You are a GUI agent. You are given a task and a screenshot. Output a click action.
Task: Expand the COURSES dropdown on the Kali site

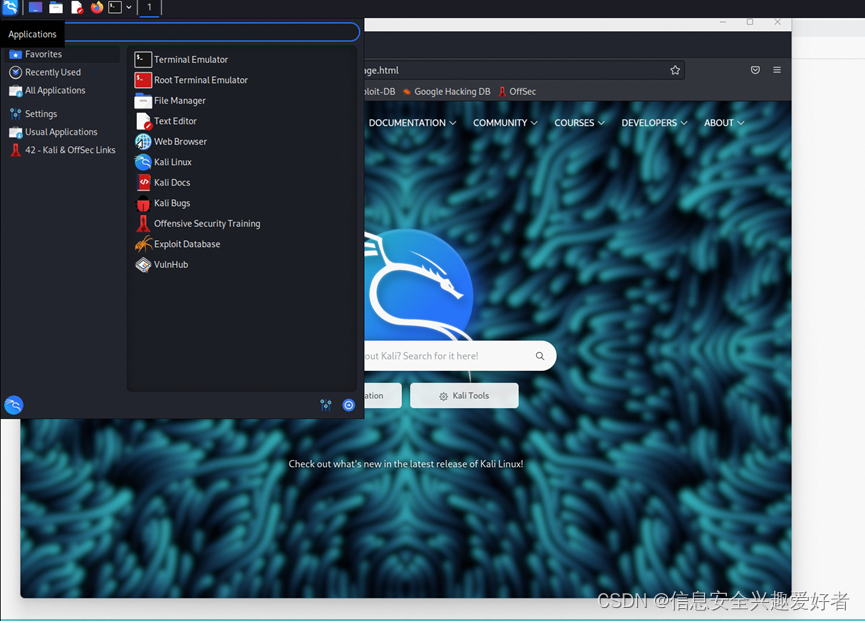[579, 122]
